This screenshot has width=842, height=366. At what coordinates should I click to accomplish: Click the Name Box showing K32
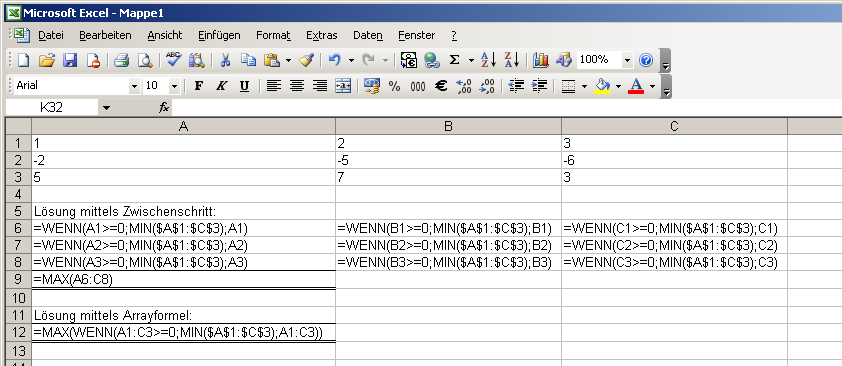(x=52, y=107)
